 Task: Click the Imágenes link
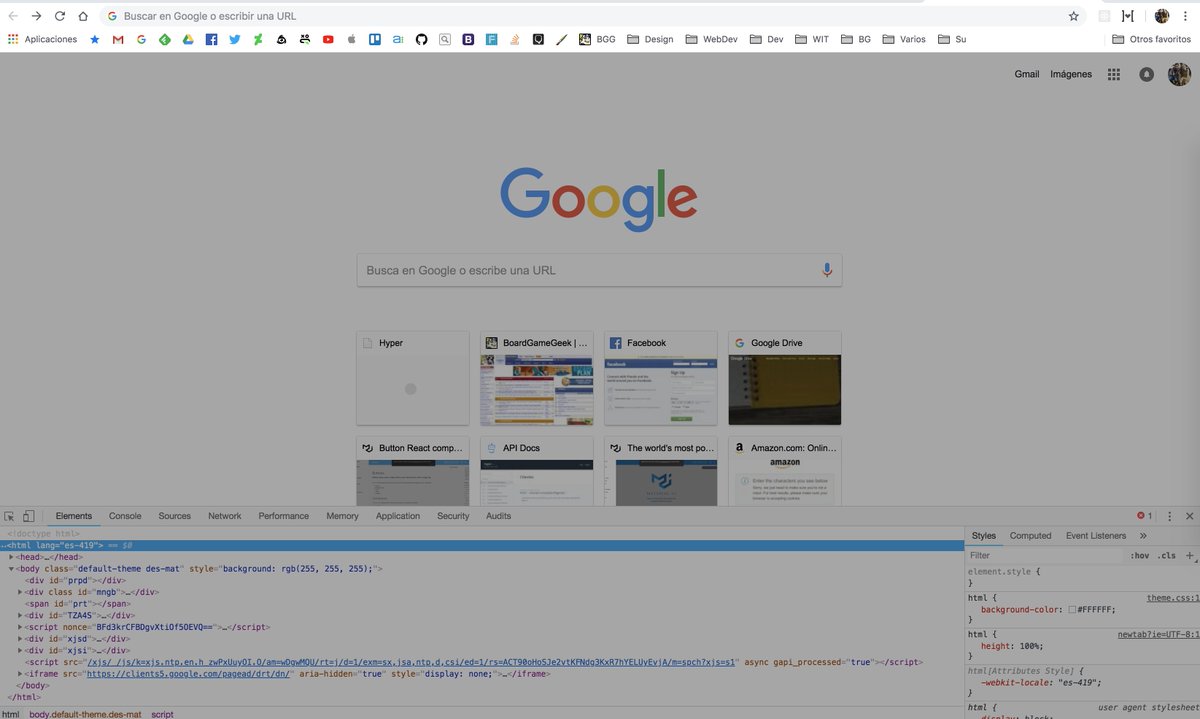pos(1071,74)
